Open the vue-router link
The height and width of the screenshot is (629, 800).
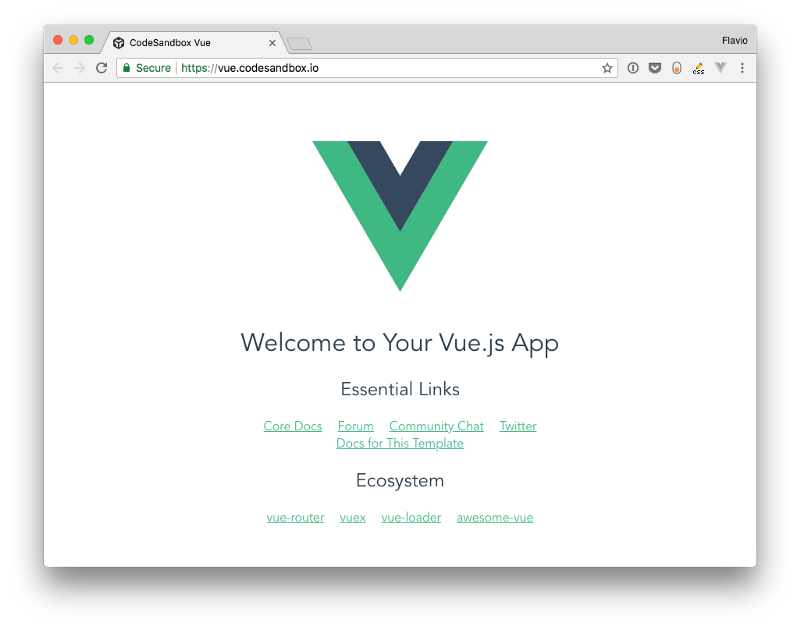coord(295,517)
